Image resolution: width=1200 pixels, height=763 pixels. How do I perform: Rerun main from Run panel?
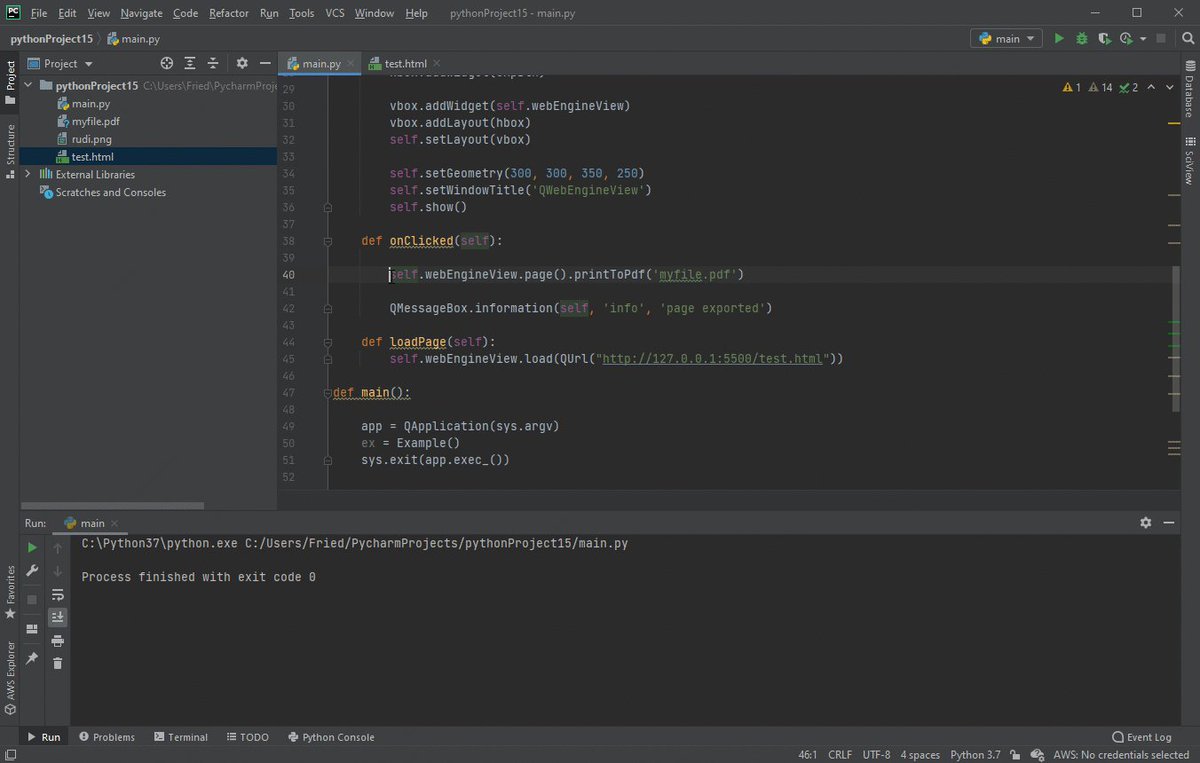[32, 547]
